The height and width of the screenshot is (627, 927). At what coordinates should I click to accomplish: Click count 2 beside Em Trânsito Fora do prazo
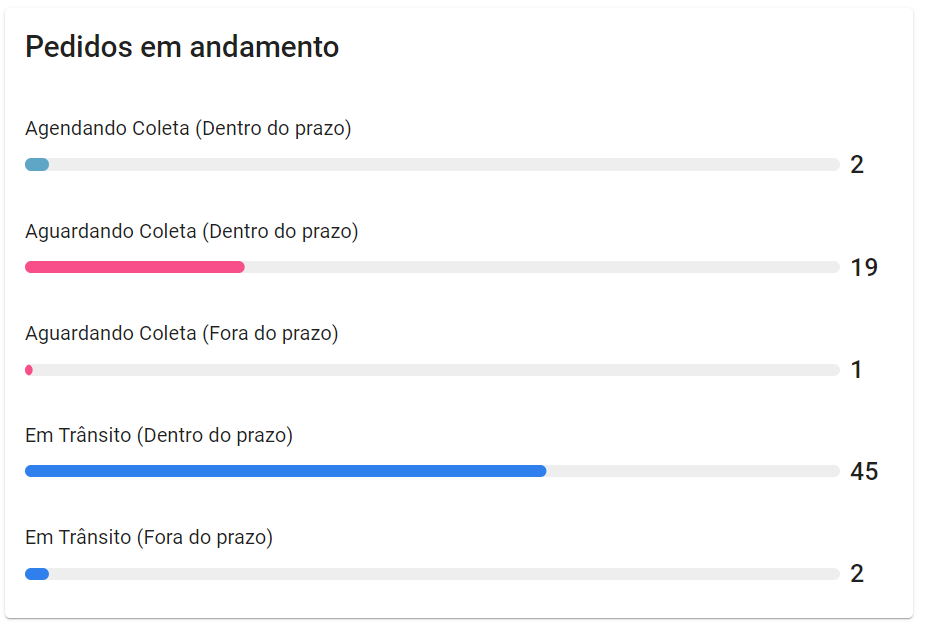click(x=857, y=574)
